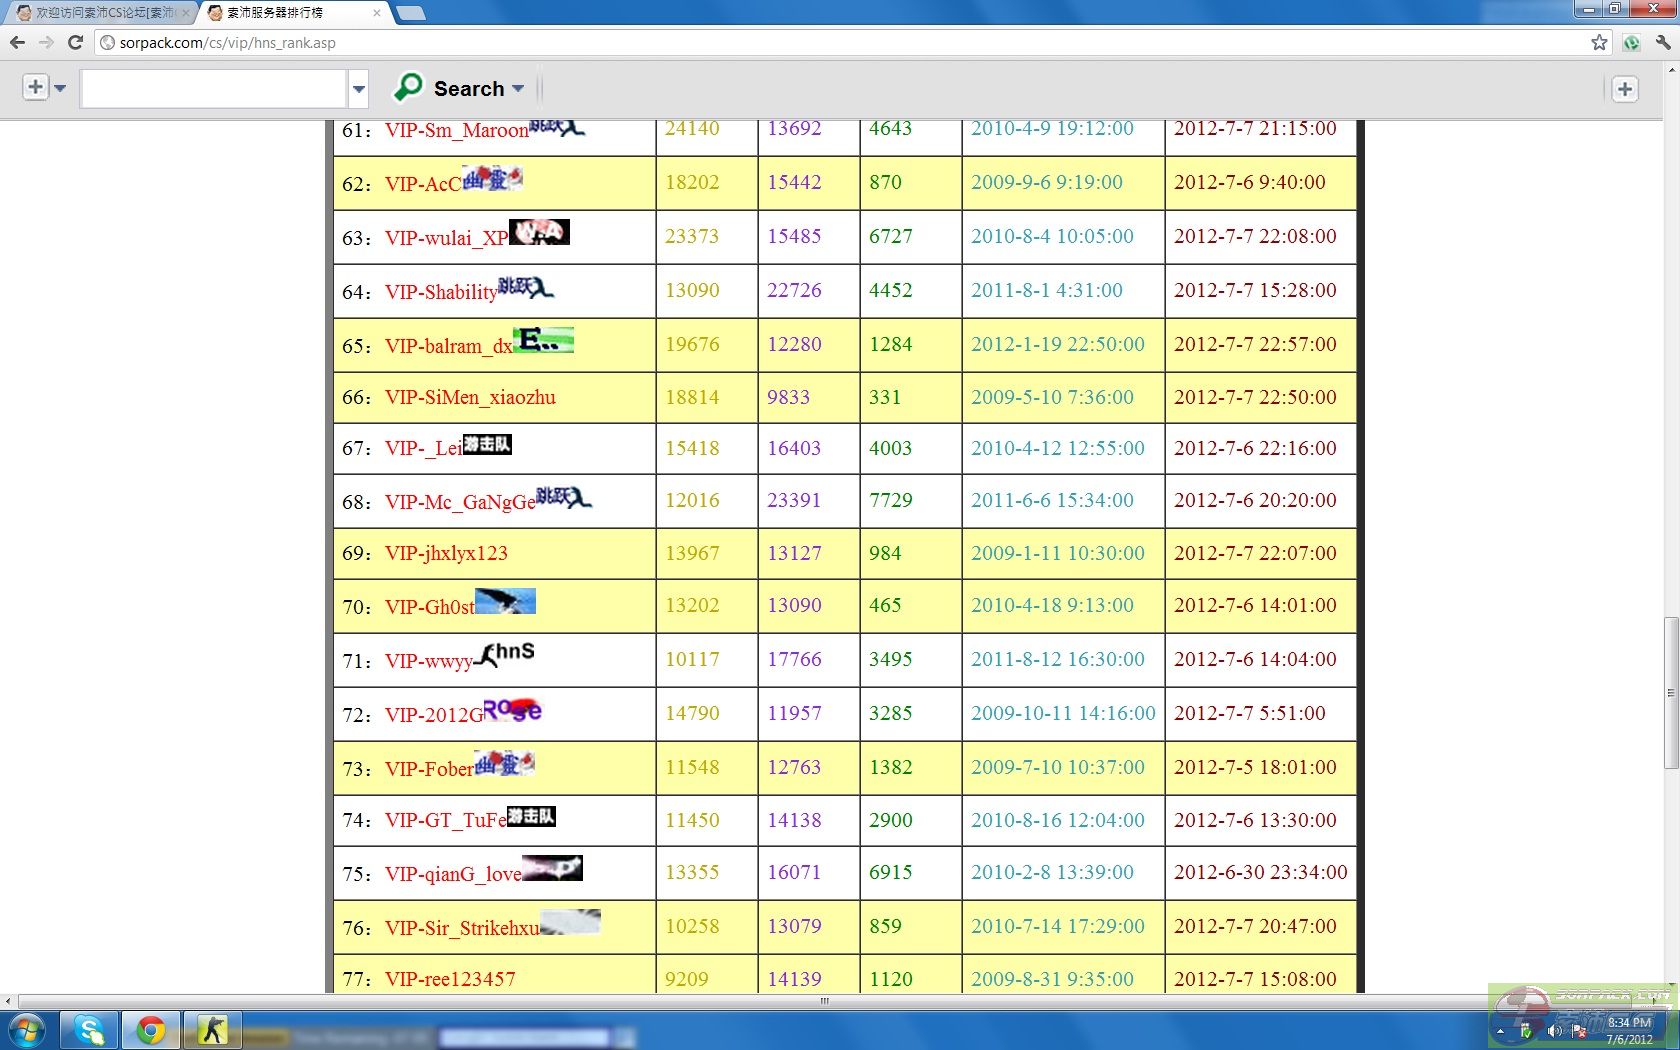The width and height of the screenshot is (1680, 1050).
Task: Open the Search button dropdown arrow
Action: [x=518, y=89]
